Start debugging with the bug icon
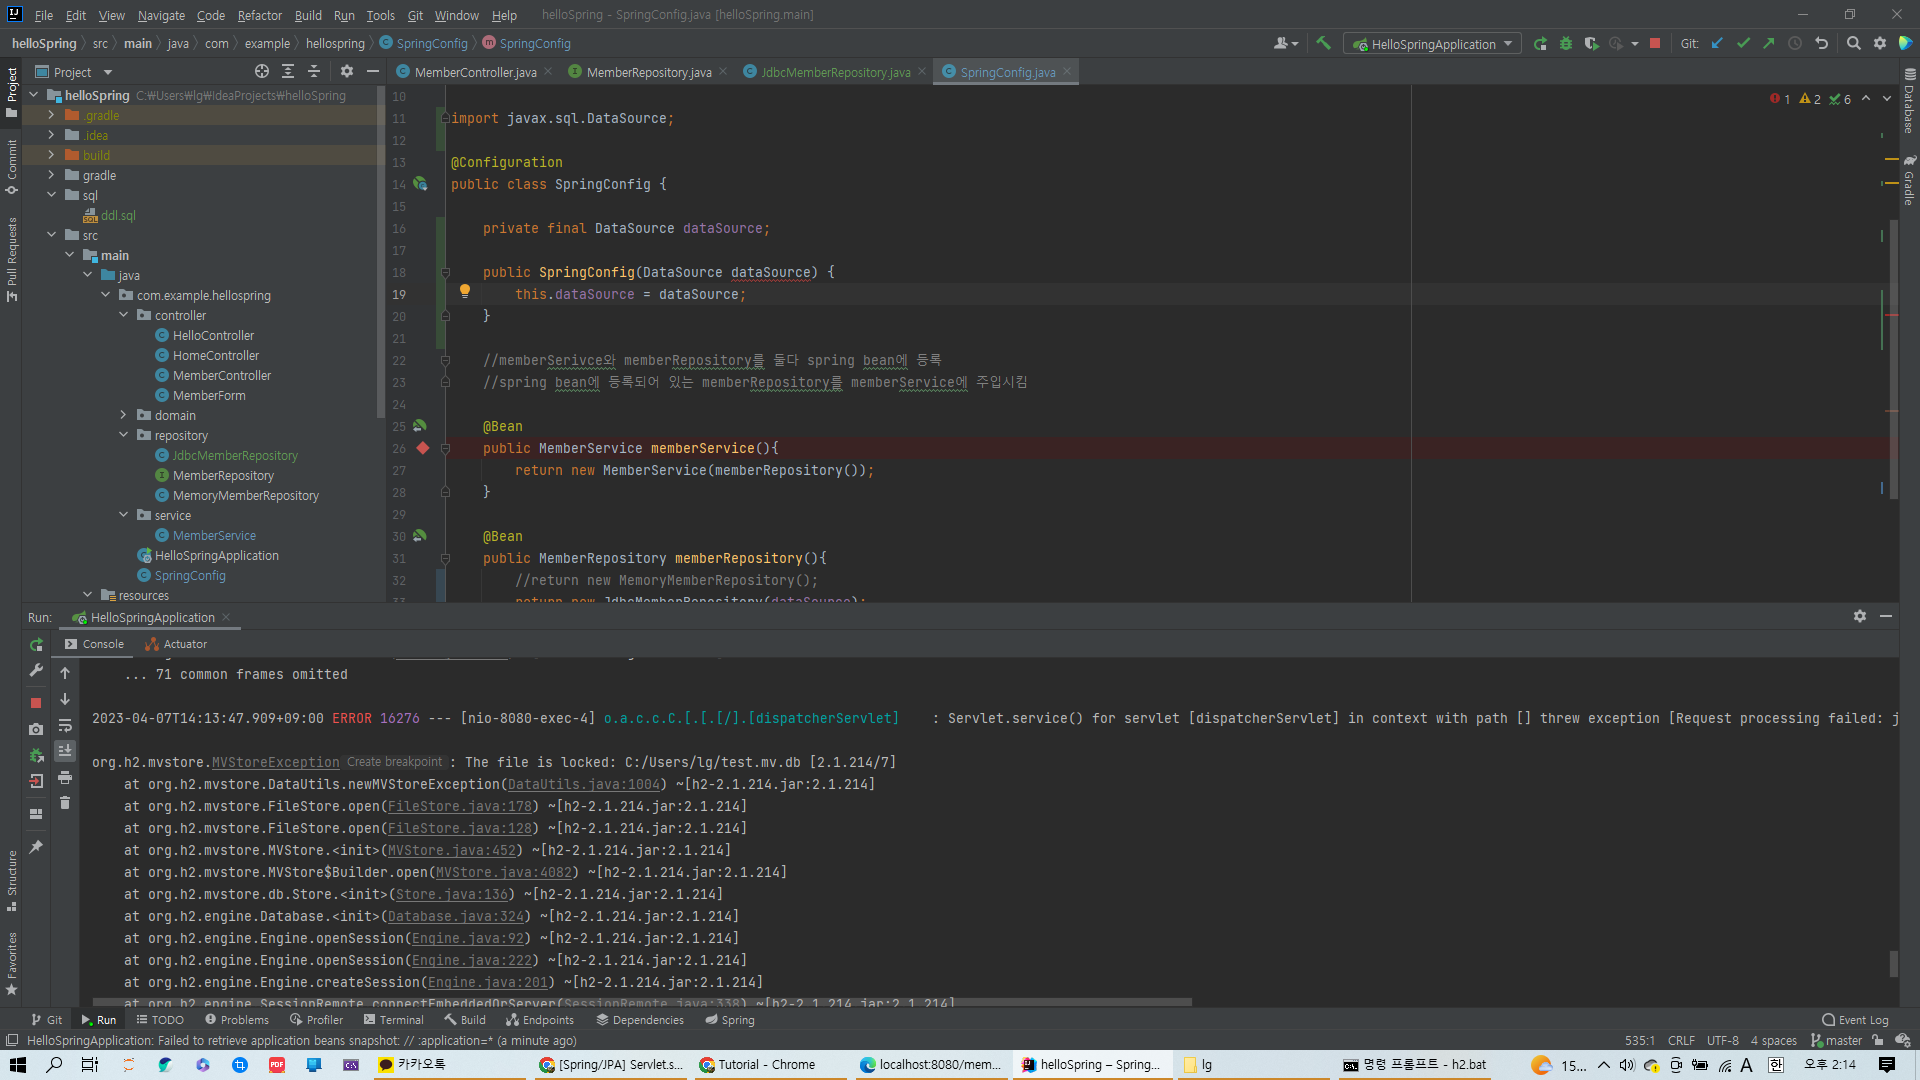 [1566, 43]
